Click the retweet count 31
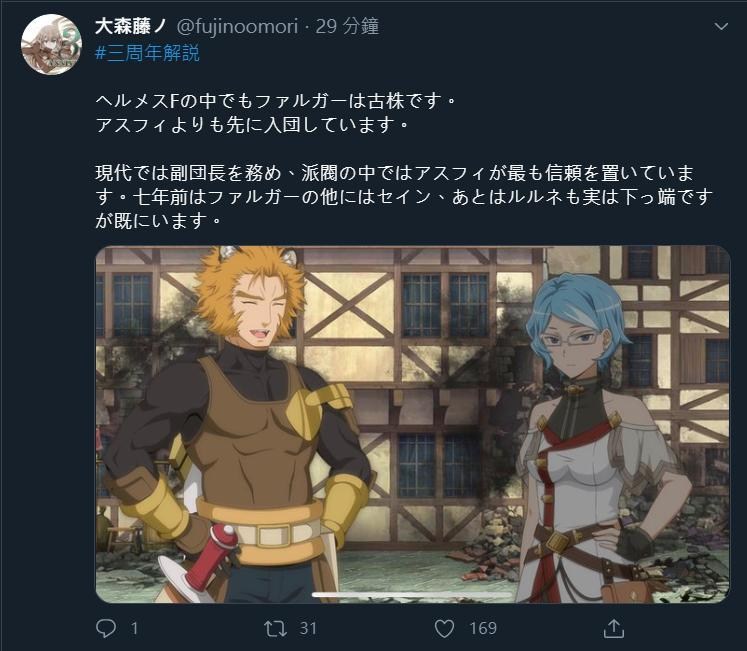Image resolution: width=747 pixels, height=651 pixels. coord(308,628)
